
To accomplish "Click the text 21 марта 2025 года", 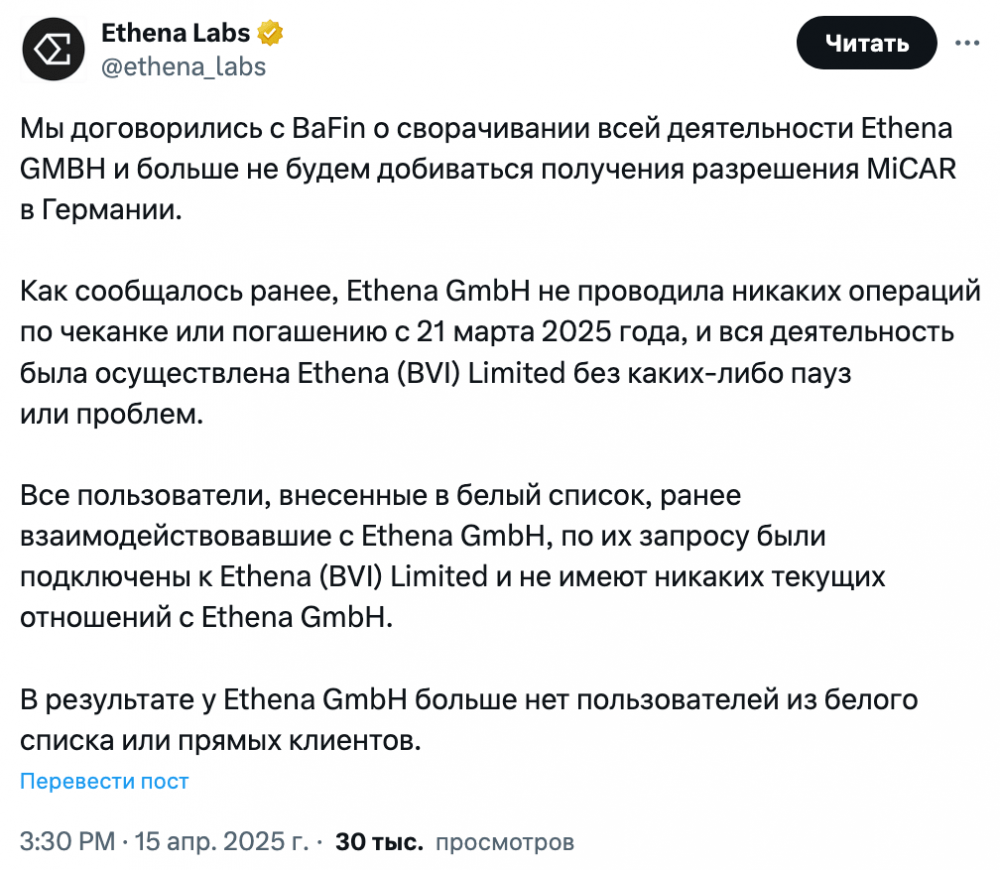I will pyautogui.click(x=552, y=332).
